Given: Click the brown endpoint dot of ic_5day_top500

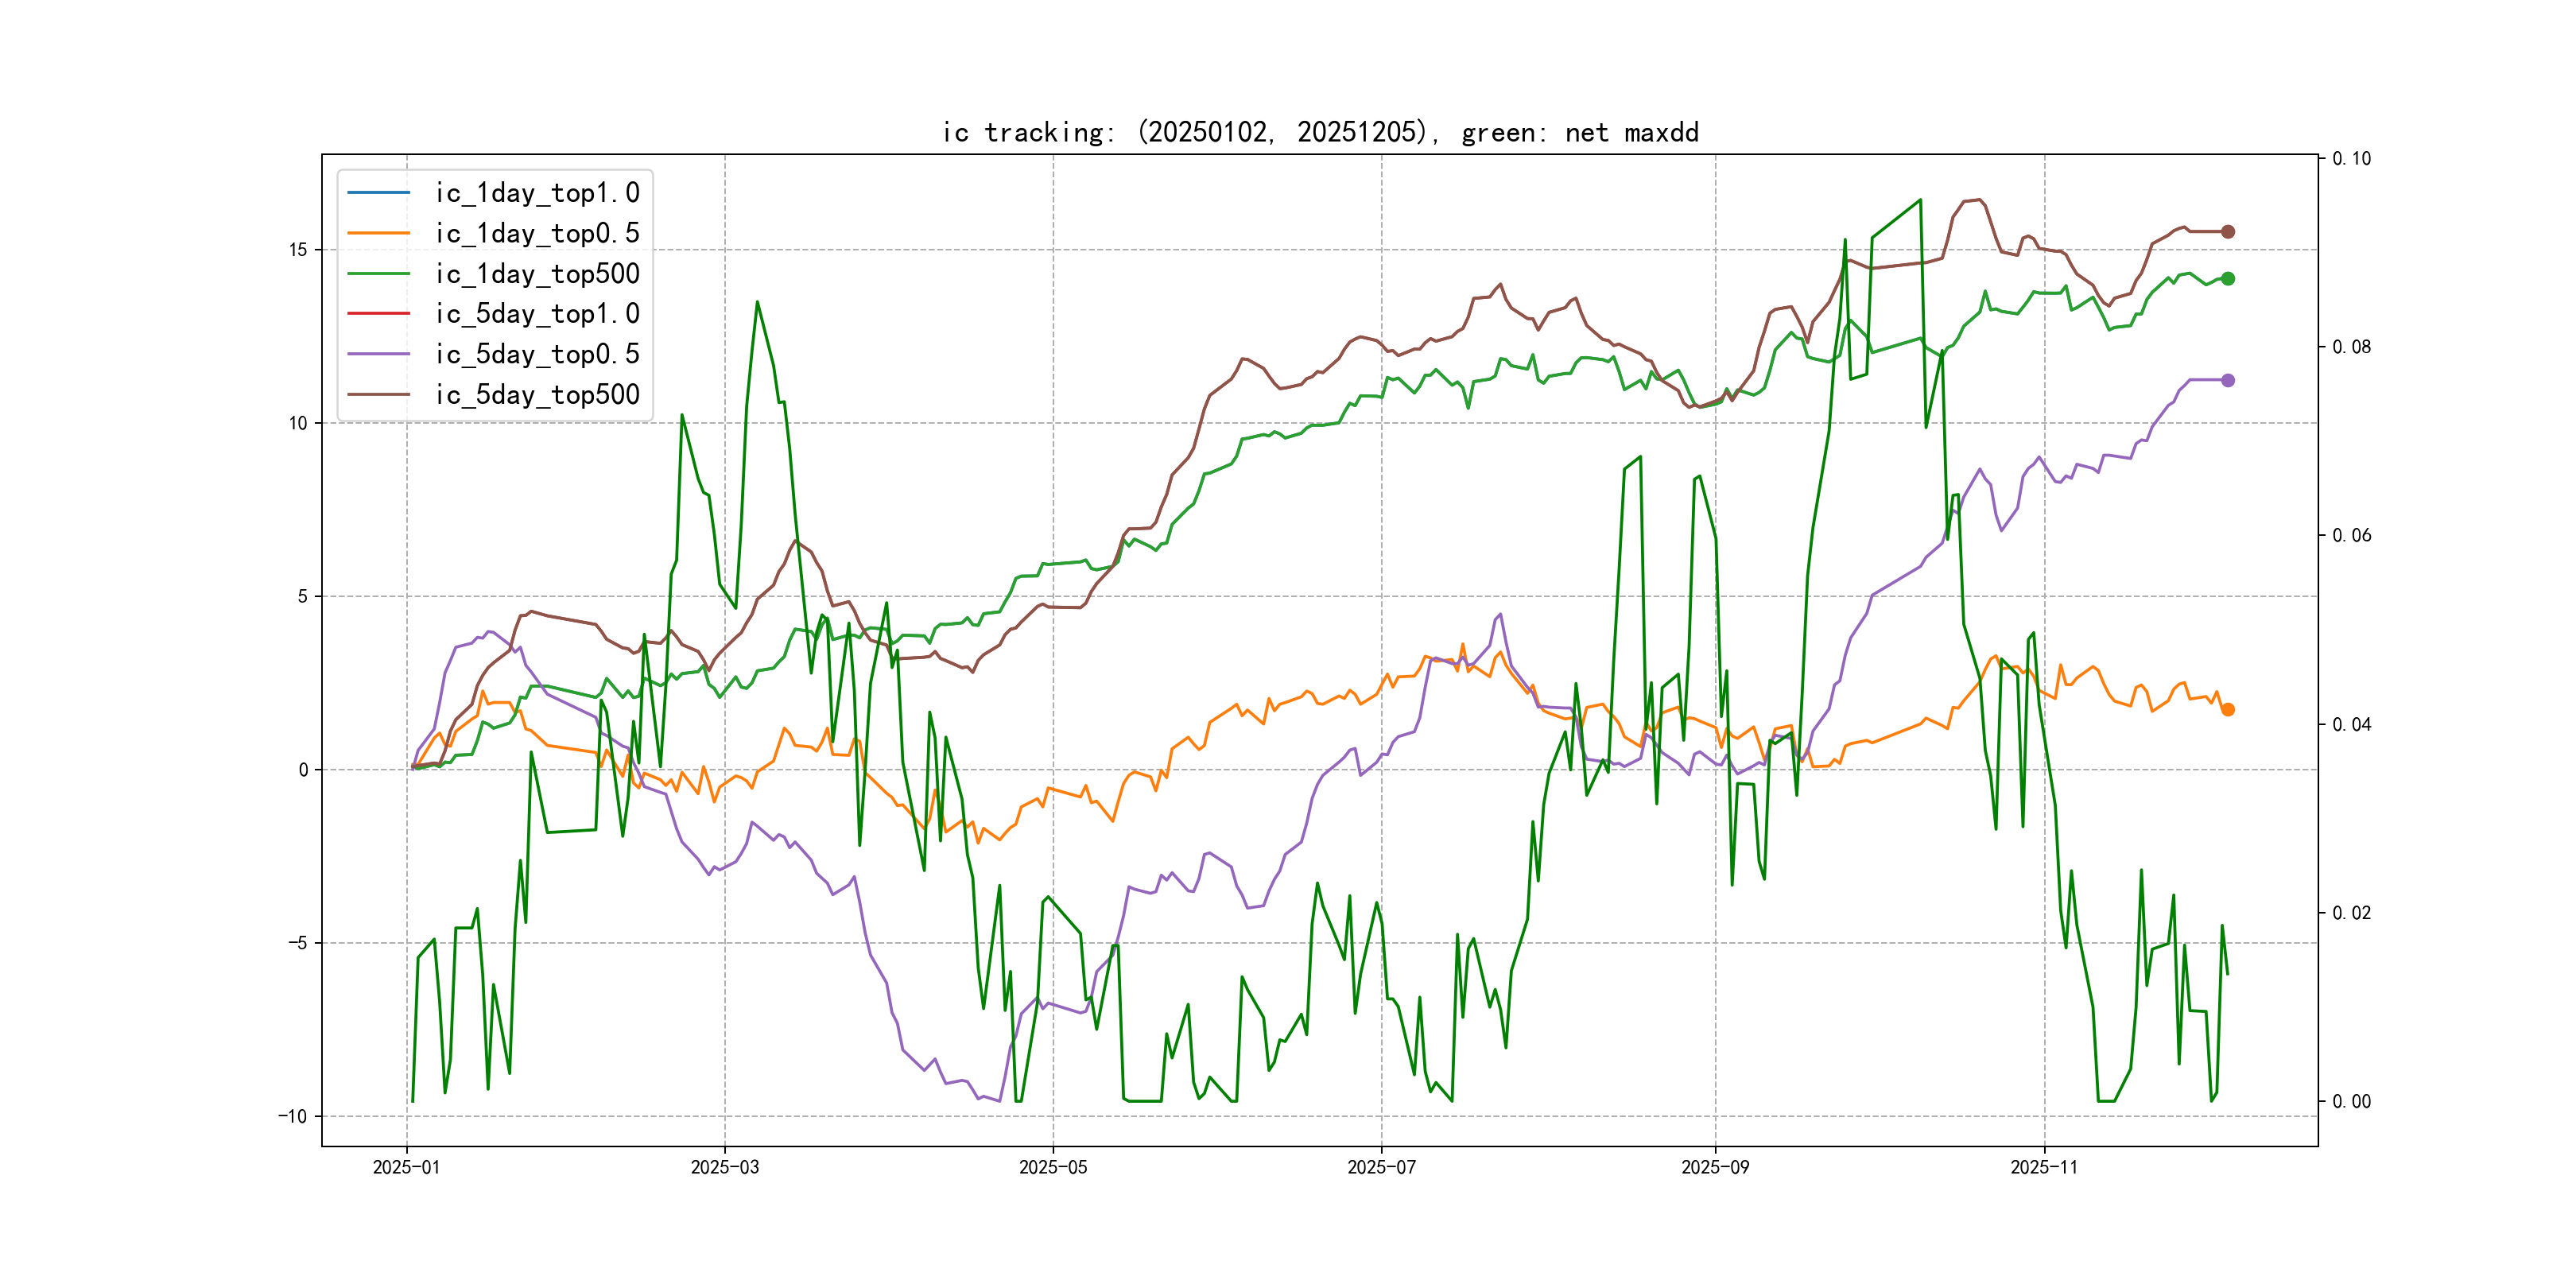Looking at the screenshot, I should (x=2227, y=231).
